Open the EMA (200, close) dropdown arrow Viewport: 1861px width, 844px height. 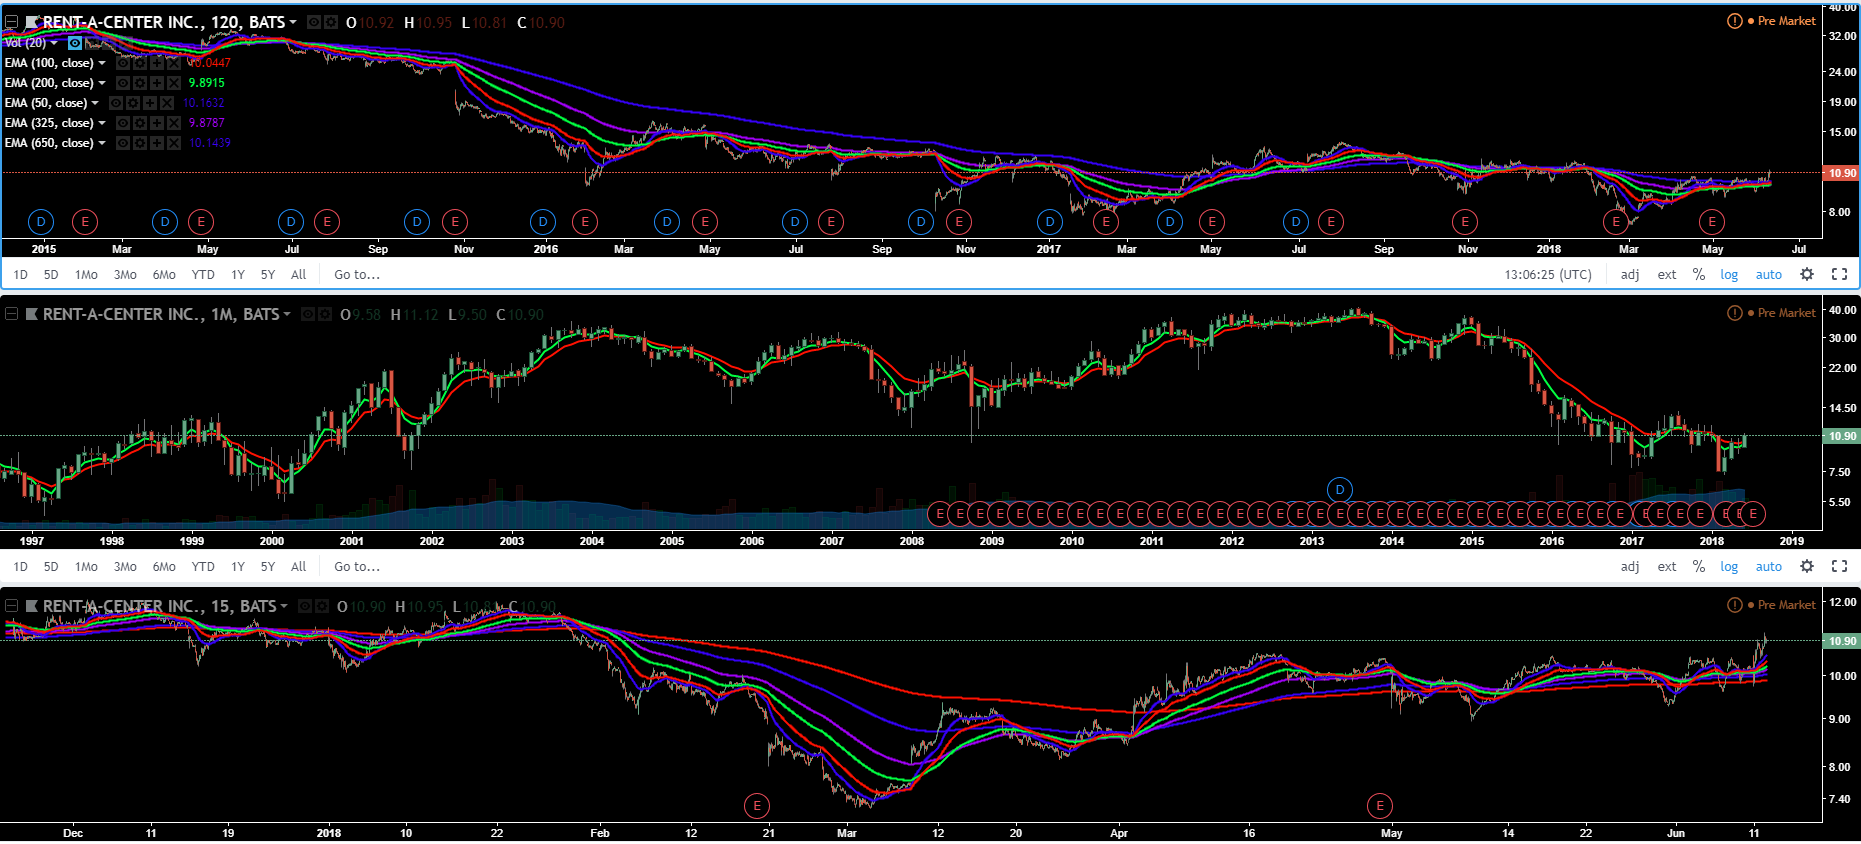pos(102,83)
